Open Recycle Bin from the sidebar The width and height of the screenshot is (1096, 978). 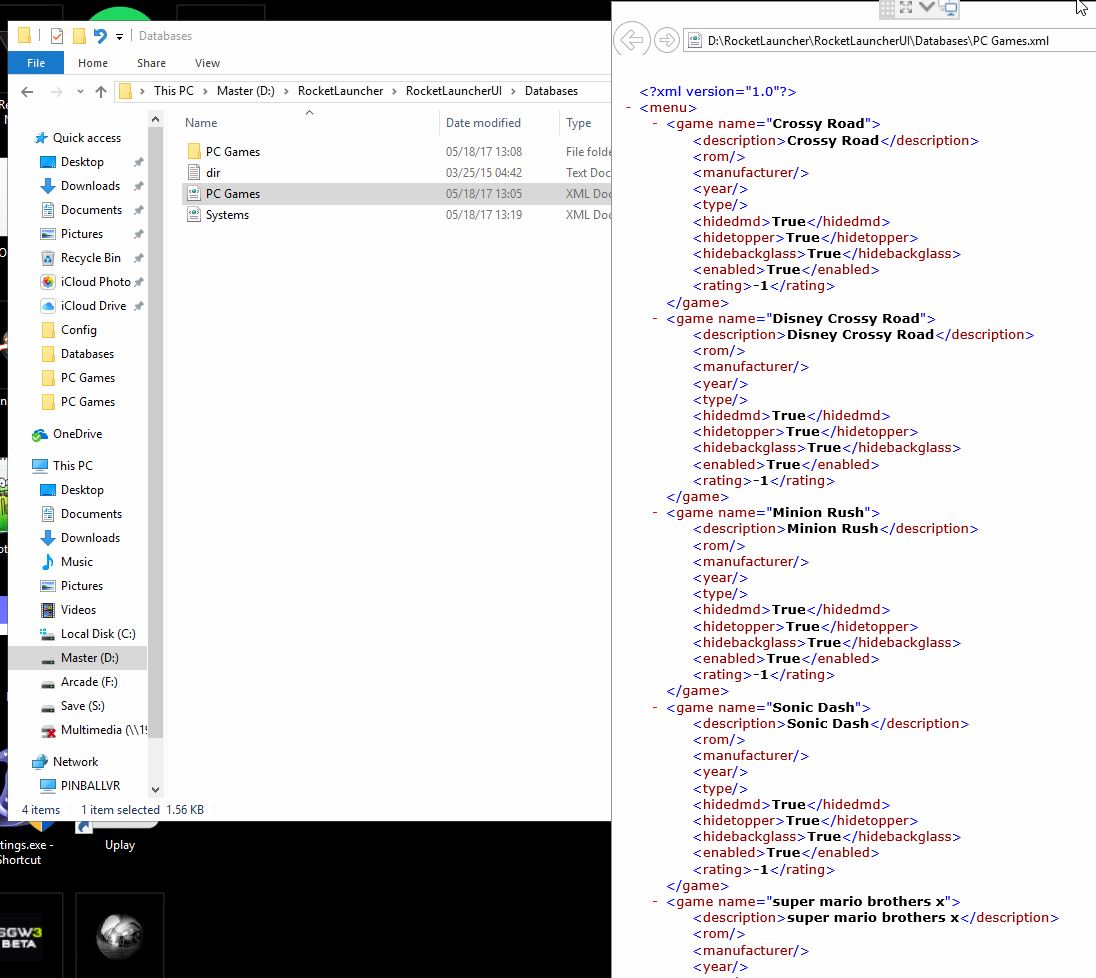[x=92, y=257]
